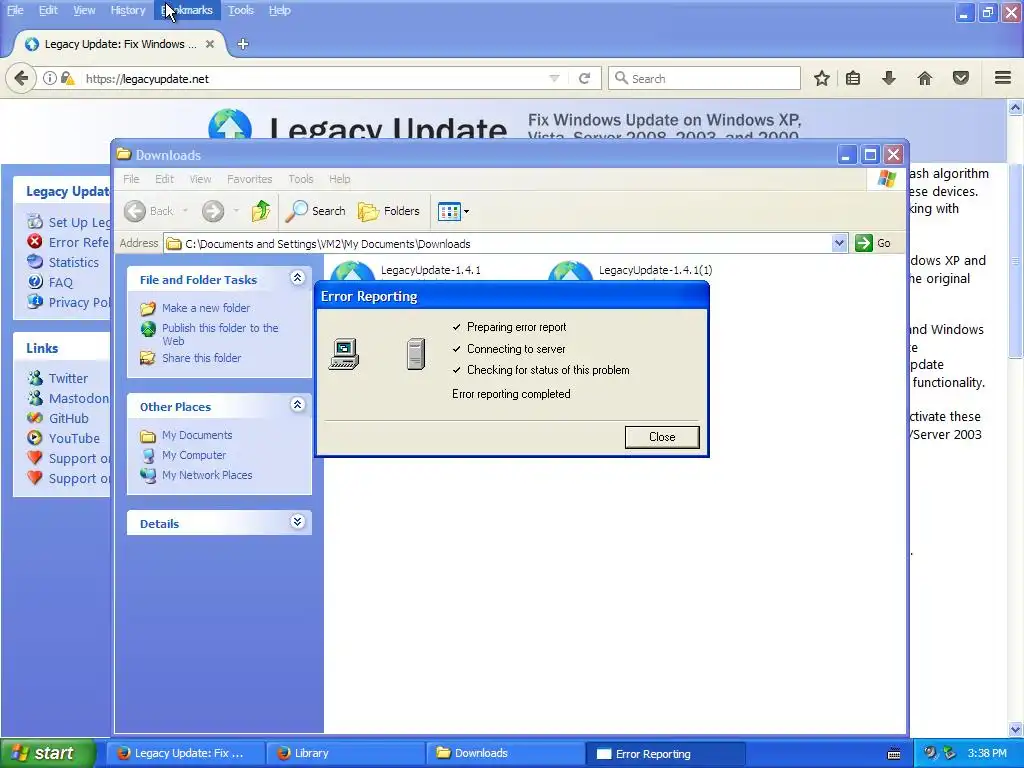
Task: Click Windows Start button
Action: (x=47, y=753)
